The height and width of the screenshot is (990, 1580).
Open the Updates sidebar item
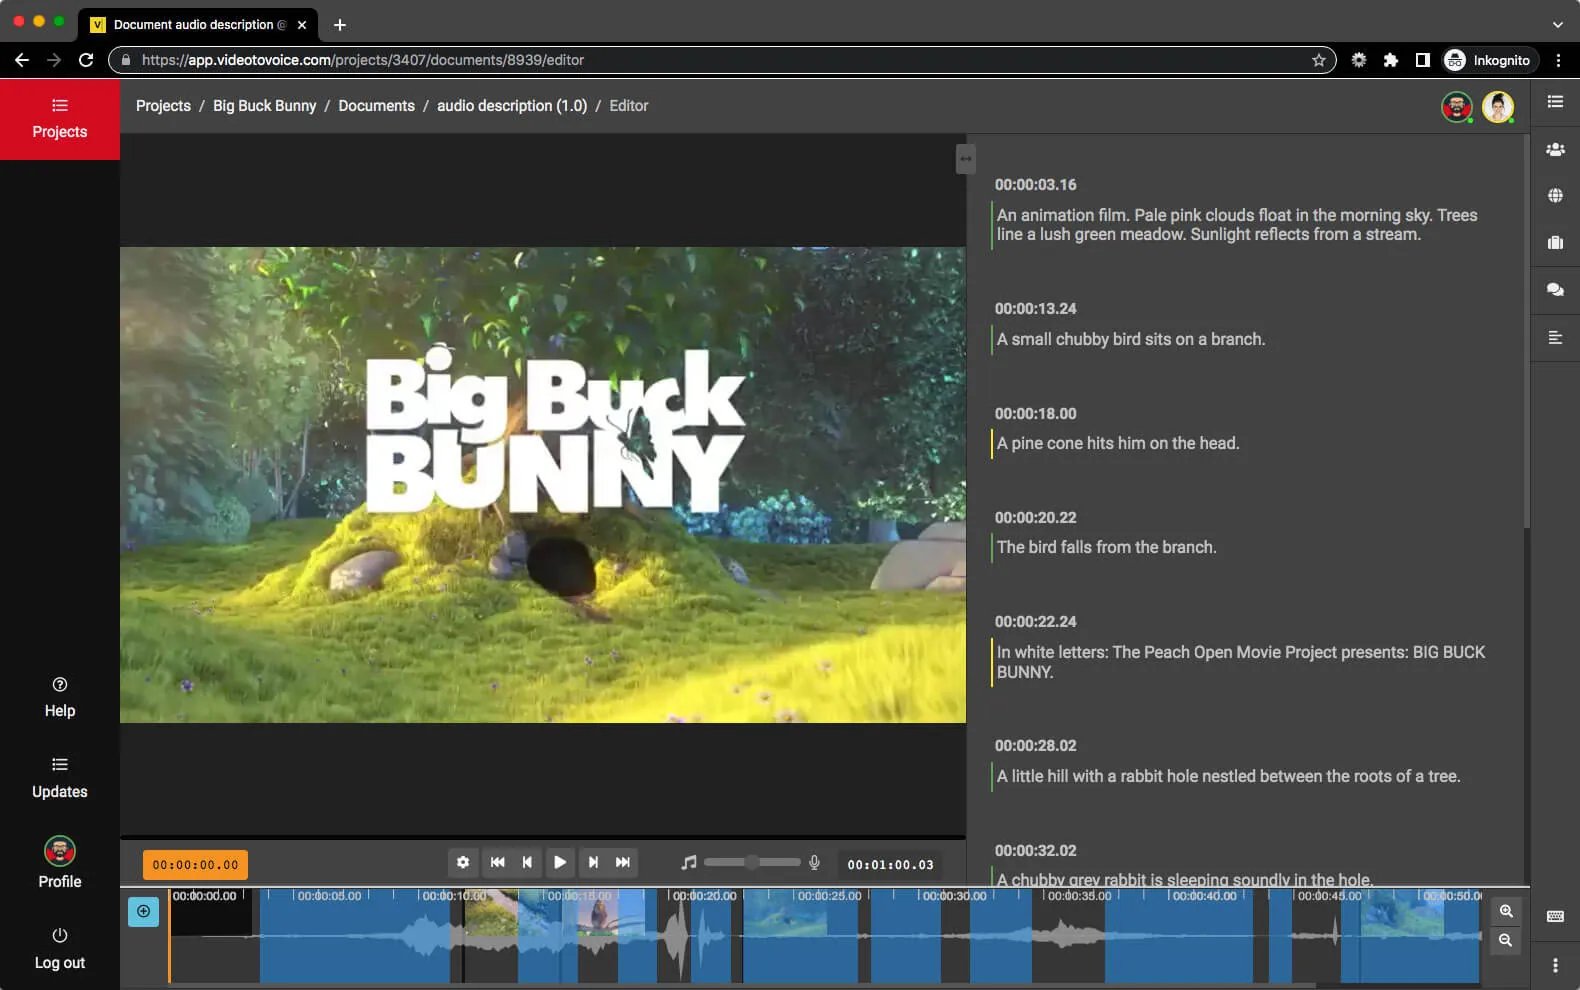click(x=60, y=777)
